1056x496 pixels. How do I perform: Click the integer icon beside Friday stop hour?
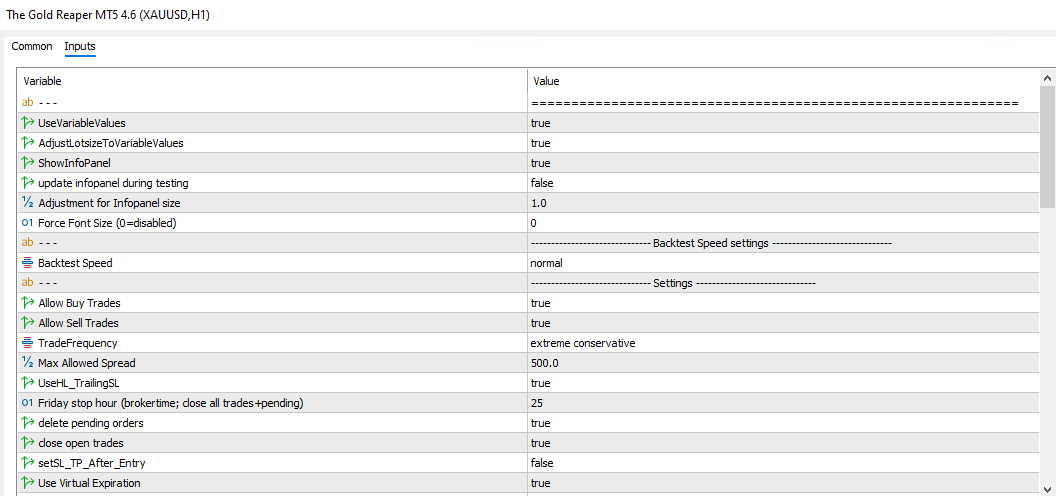pyautogui.click(x=28, y=403)
